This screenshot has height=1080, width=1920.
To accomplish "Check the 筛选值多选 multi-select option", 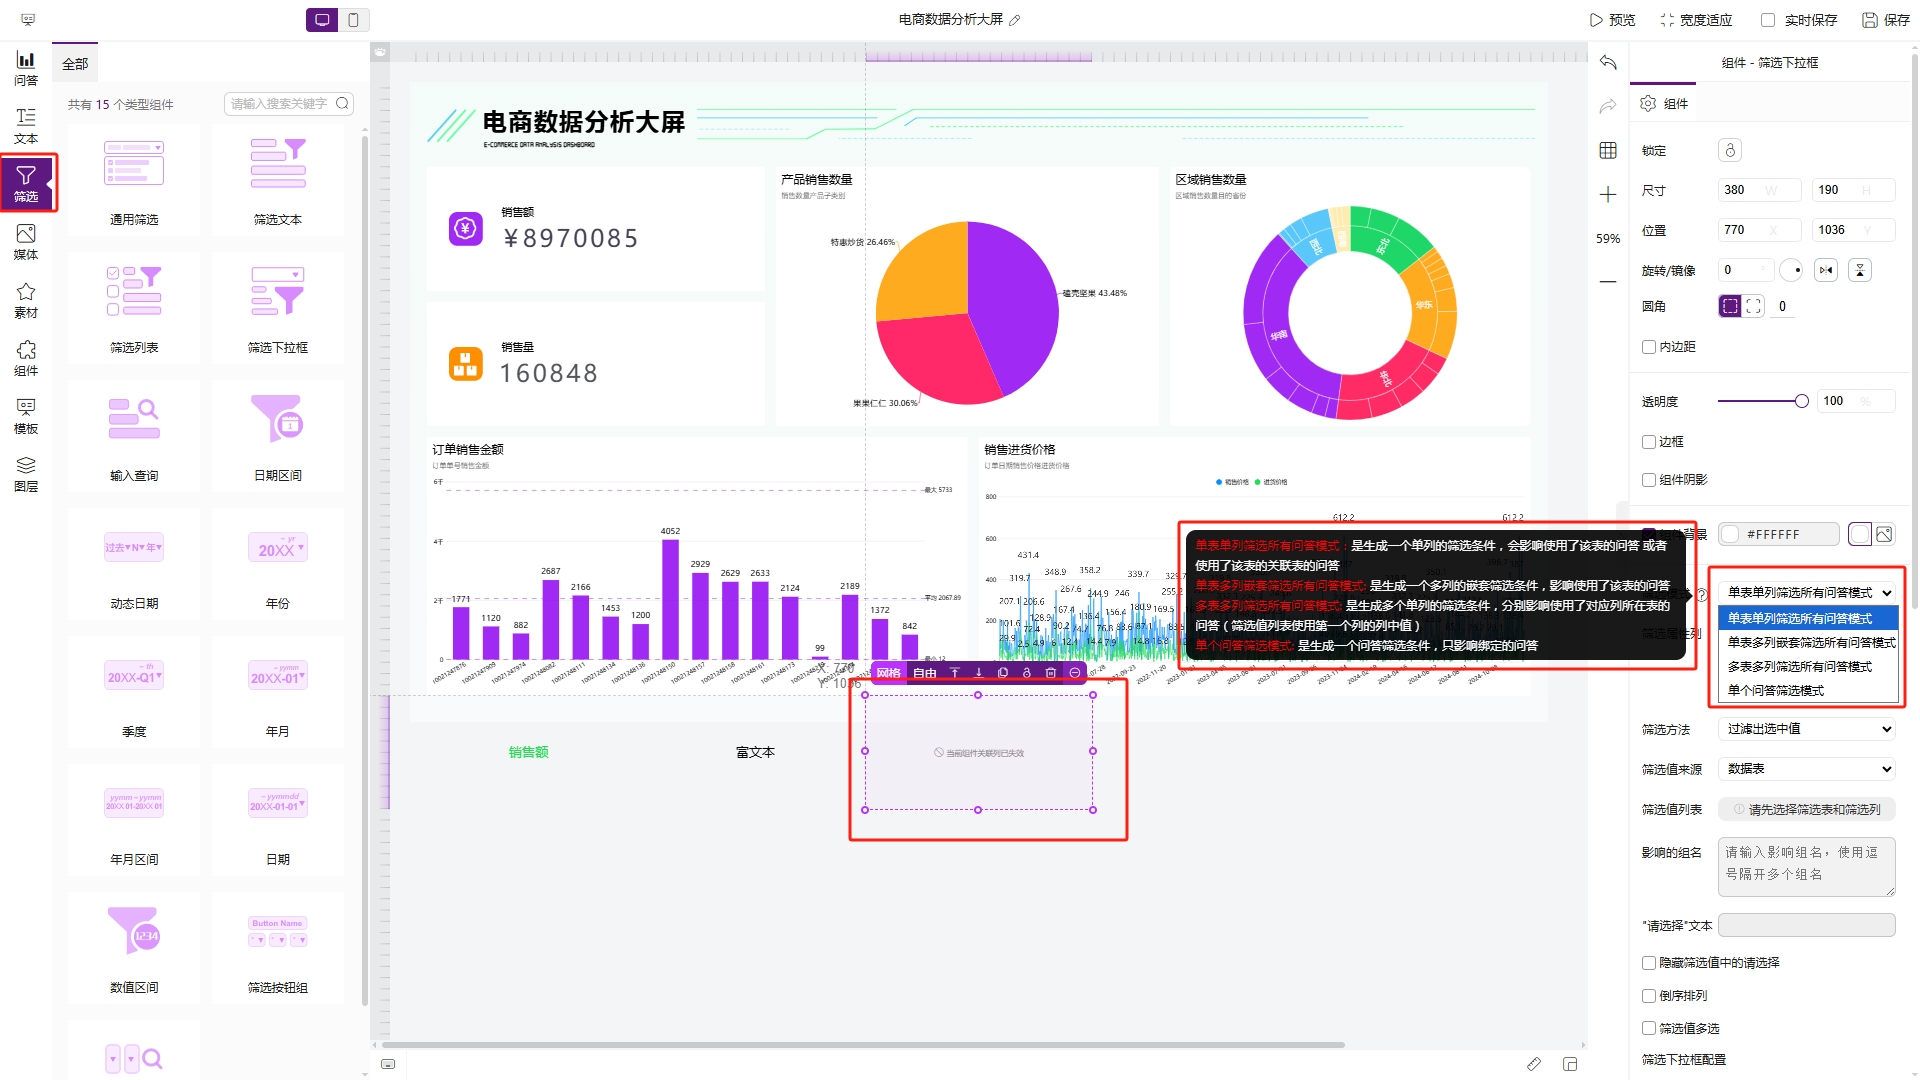I will [1649, 1028].
